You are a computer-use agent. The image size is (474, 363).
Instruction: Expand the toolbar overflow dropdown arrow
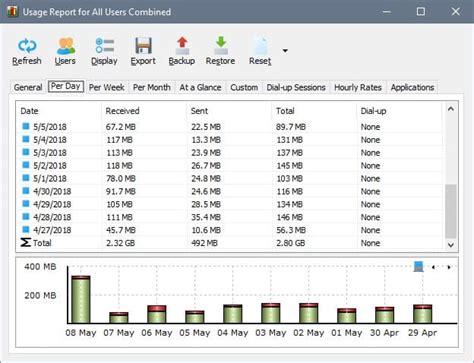click(285, 51)
